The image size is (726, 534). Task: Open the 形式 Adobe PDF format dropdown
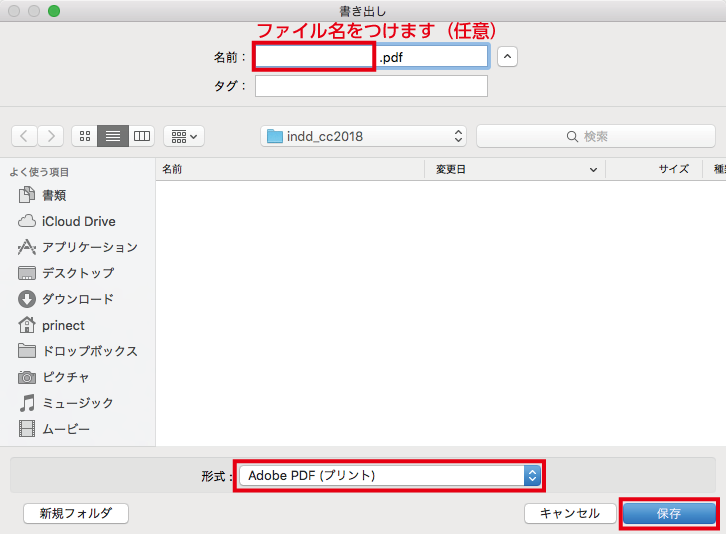click(x=390, y=476)
